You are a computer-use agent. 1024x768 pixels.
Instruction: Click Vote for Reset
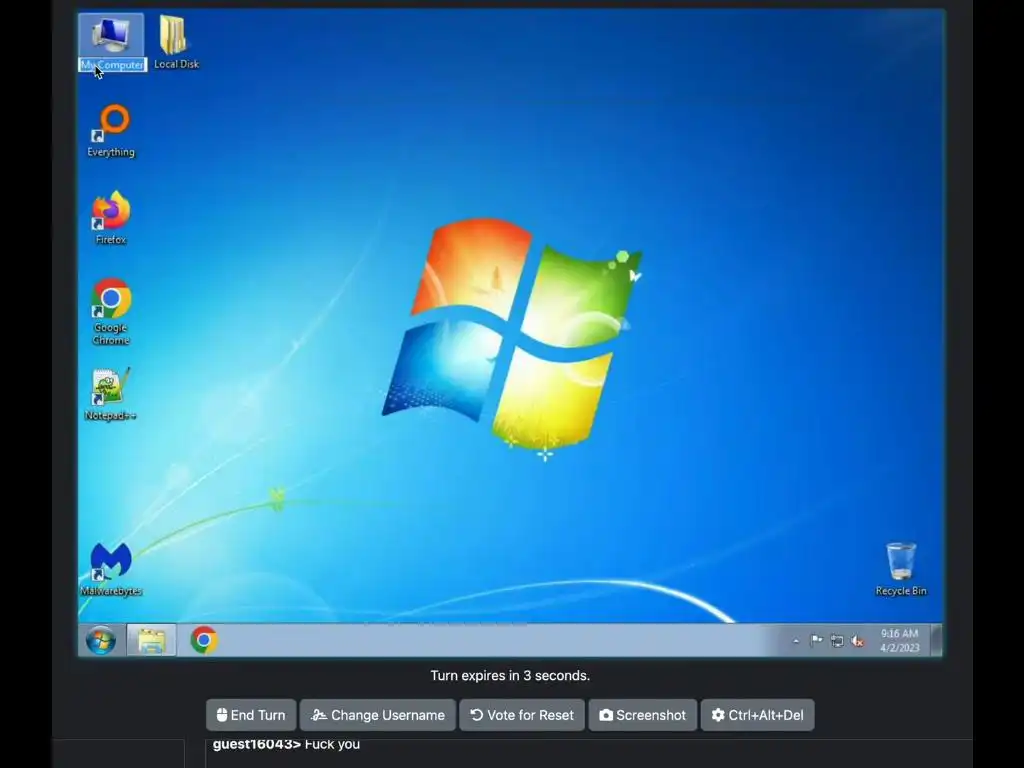tap(522, 715)
